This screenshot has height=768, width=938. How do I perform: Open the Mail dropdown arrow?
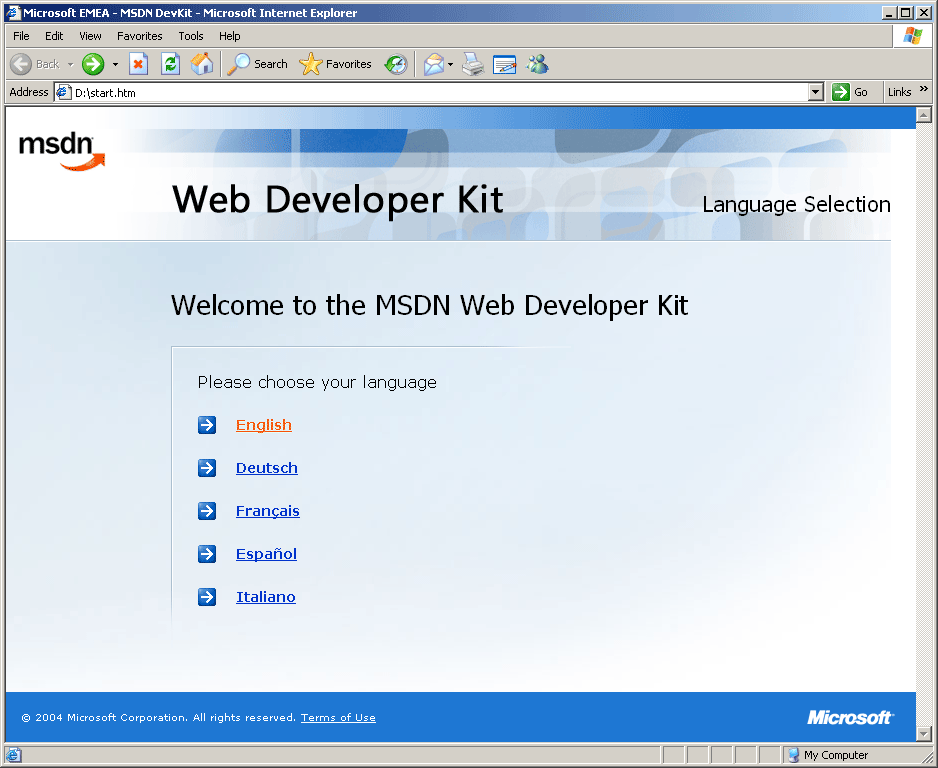click(x=450, y=64)
